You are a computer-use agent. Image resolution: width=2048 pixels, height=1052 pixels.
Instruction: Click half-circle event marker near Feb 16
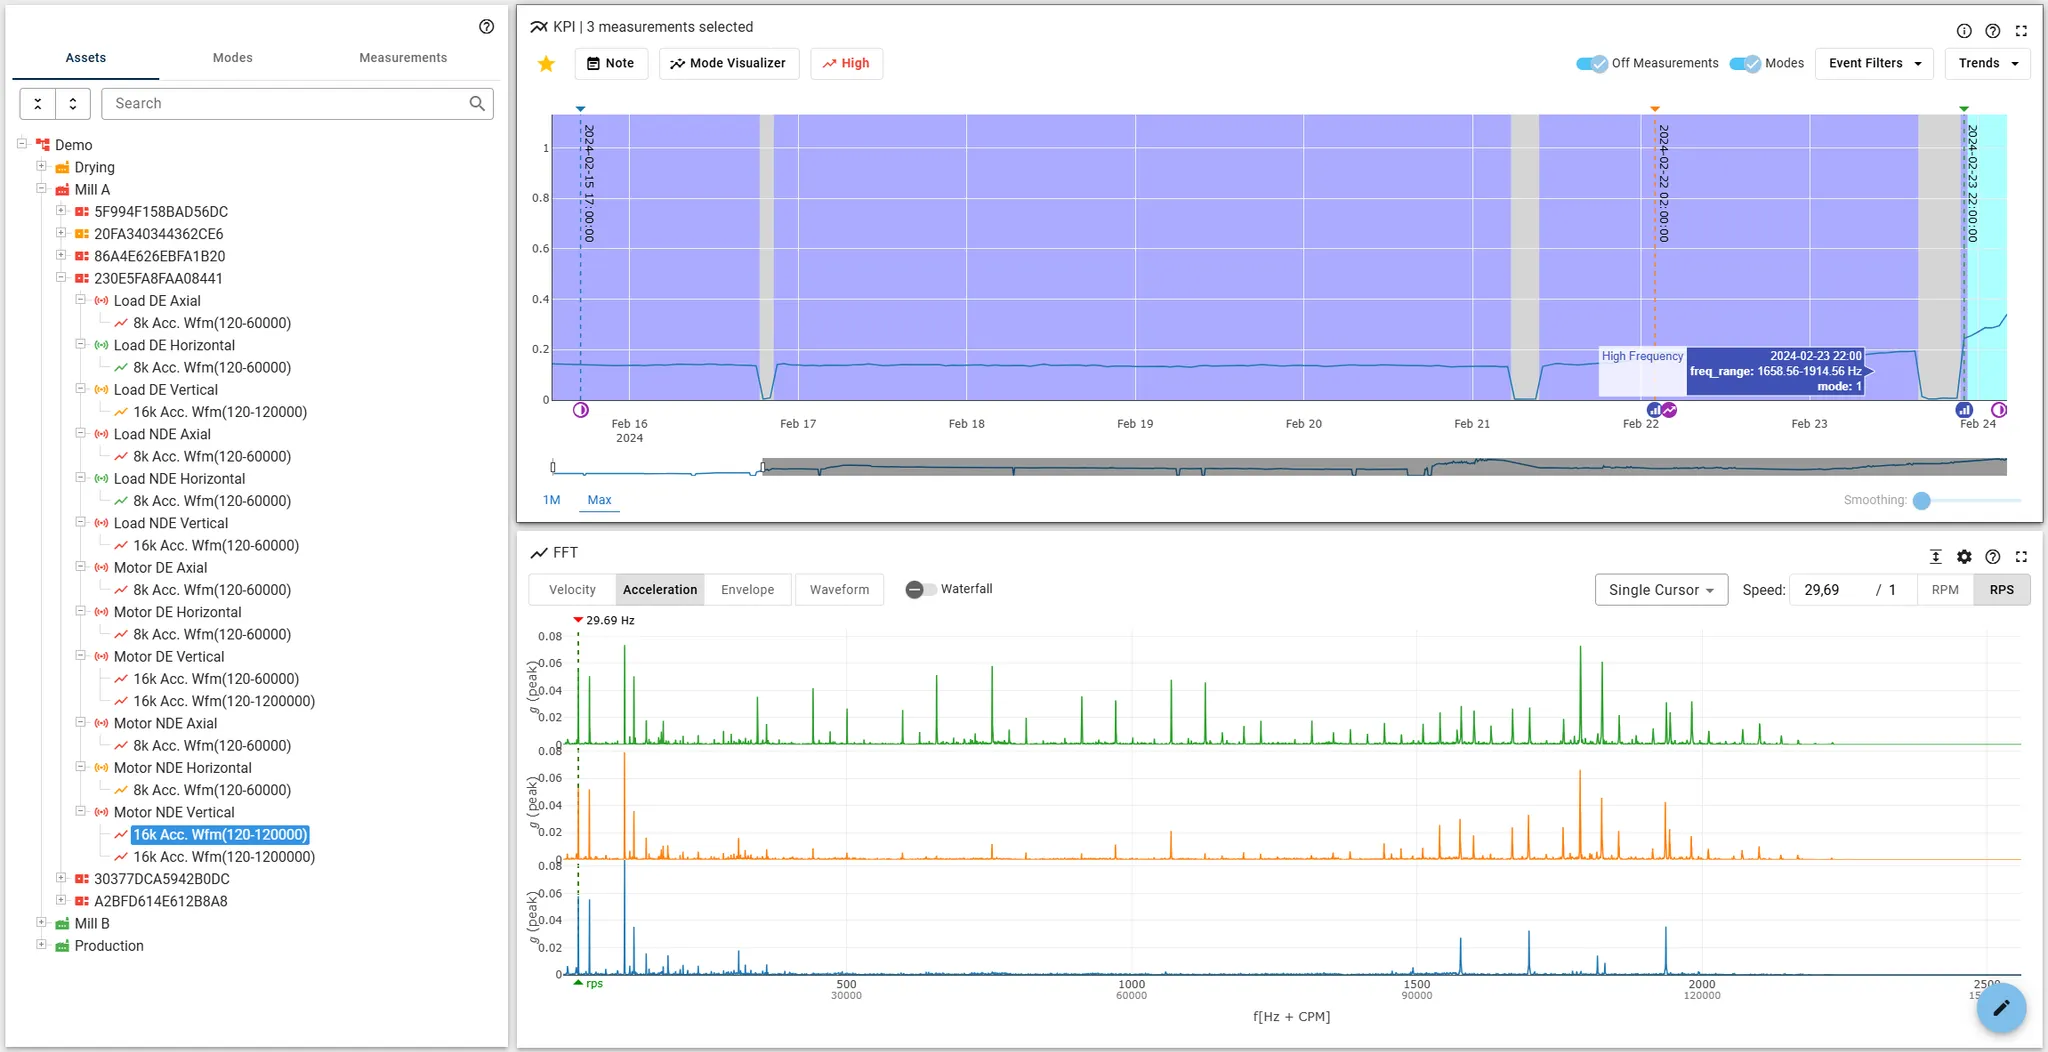581,410
